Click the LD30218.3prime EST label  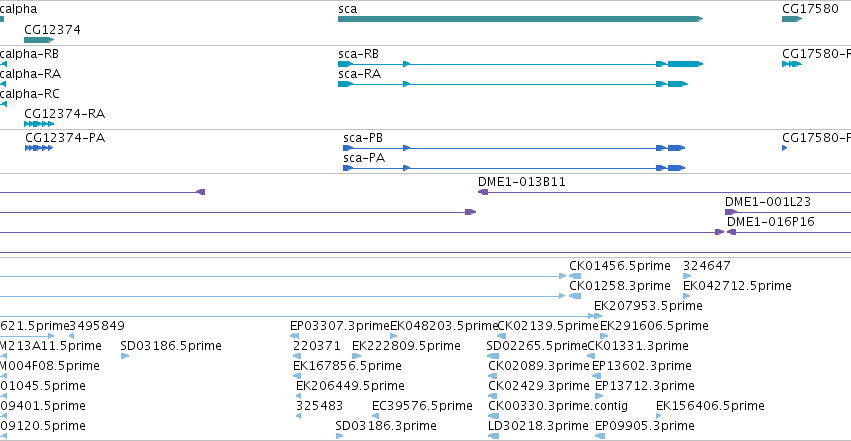[x=538, y=426]
